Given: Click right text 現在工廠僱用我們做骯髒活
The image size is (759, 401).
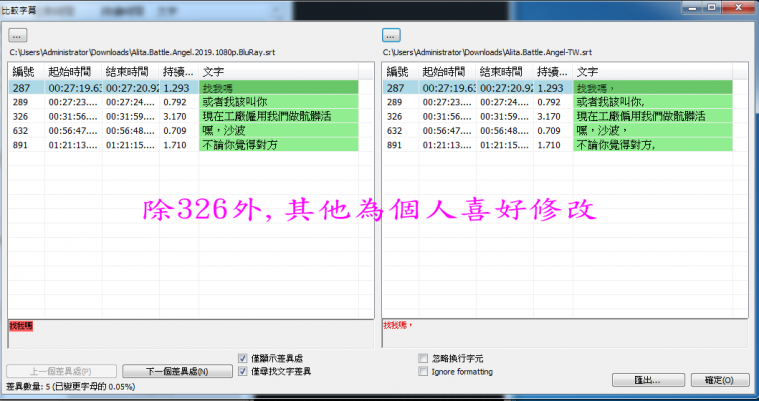Looking at the screenshot, I should (x=641, y=116).
